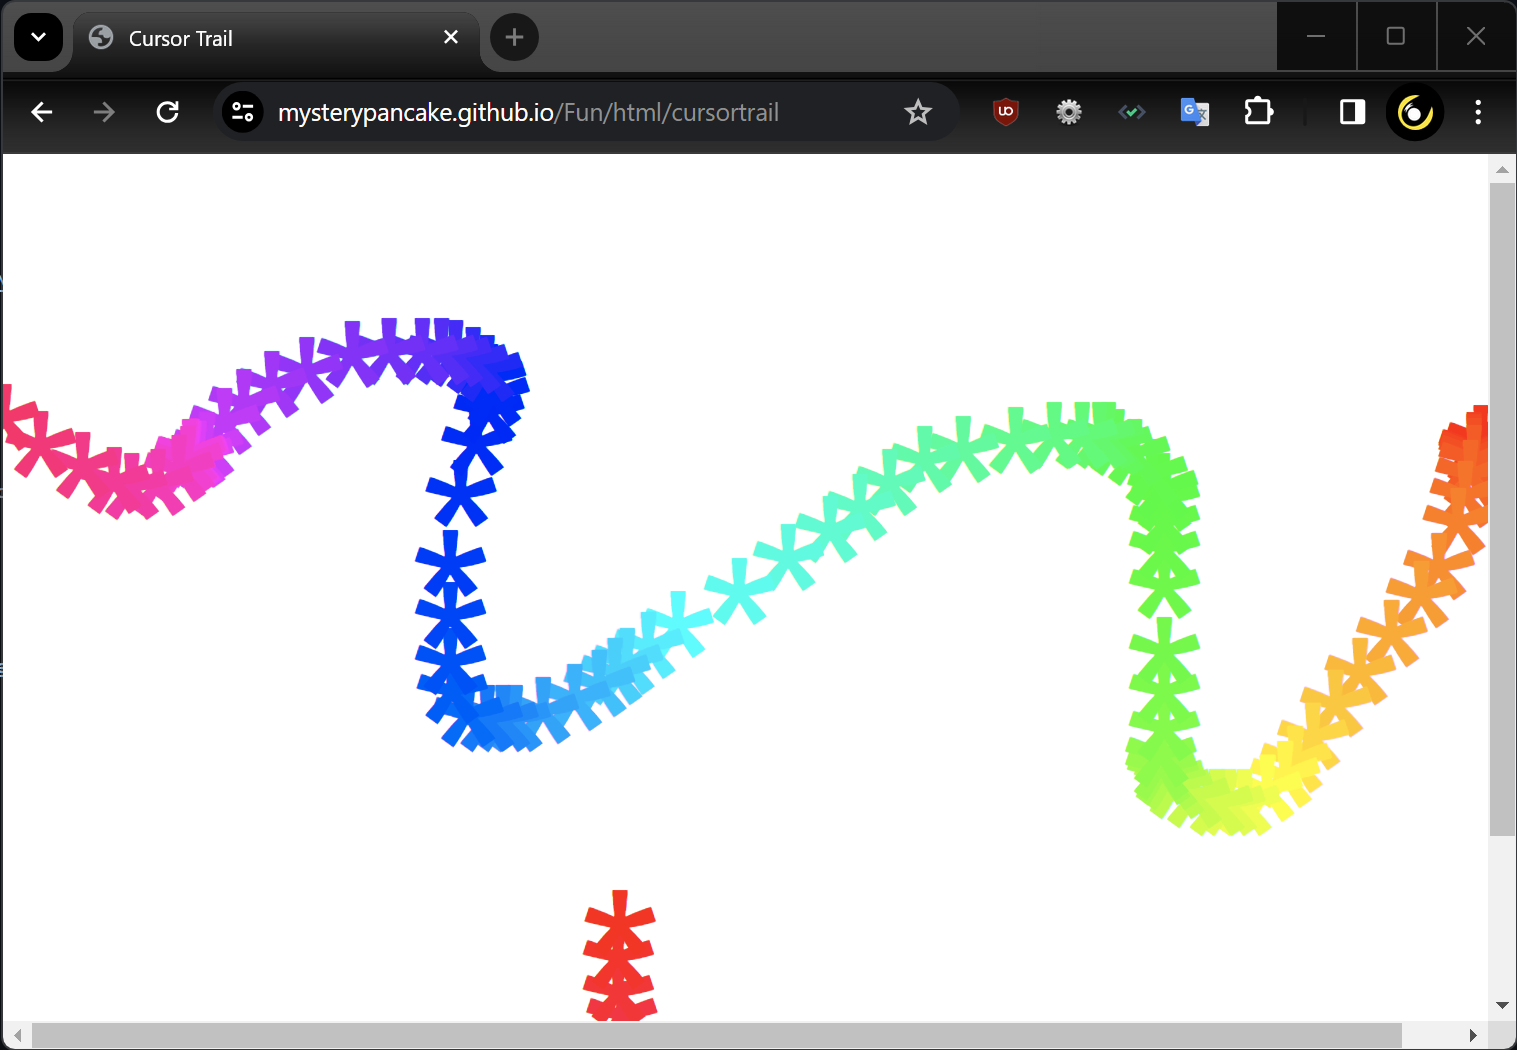Close the browser window
The image size is (1517, 1050).
click(1476, 36)
